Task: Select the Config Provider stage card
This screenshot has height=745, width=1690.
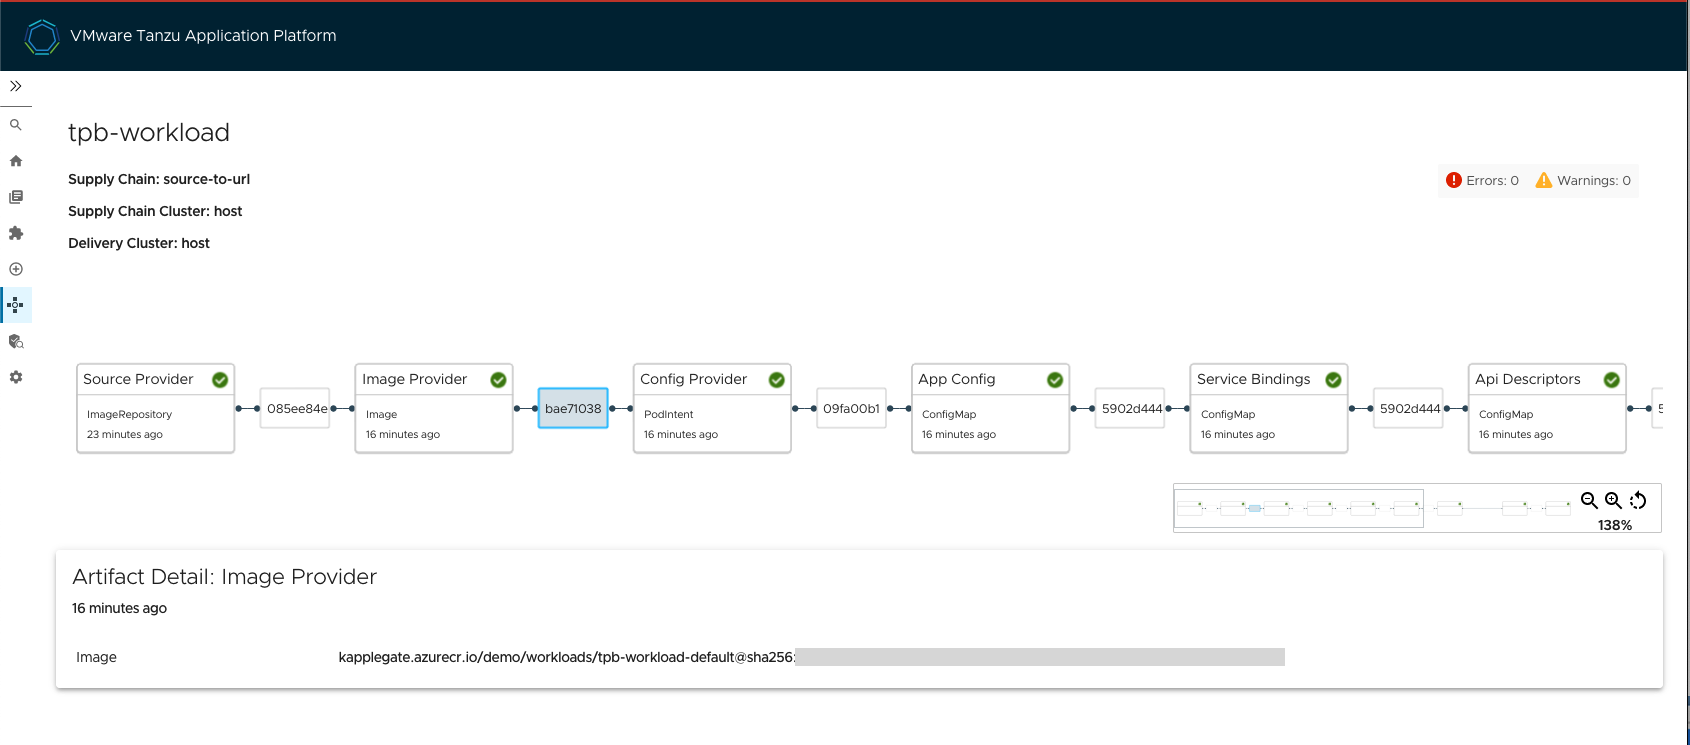Action: [712, 408]
